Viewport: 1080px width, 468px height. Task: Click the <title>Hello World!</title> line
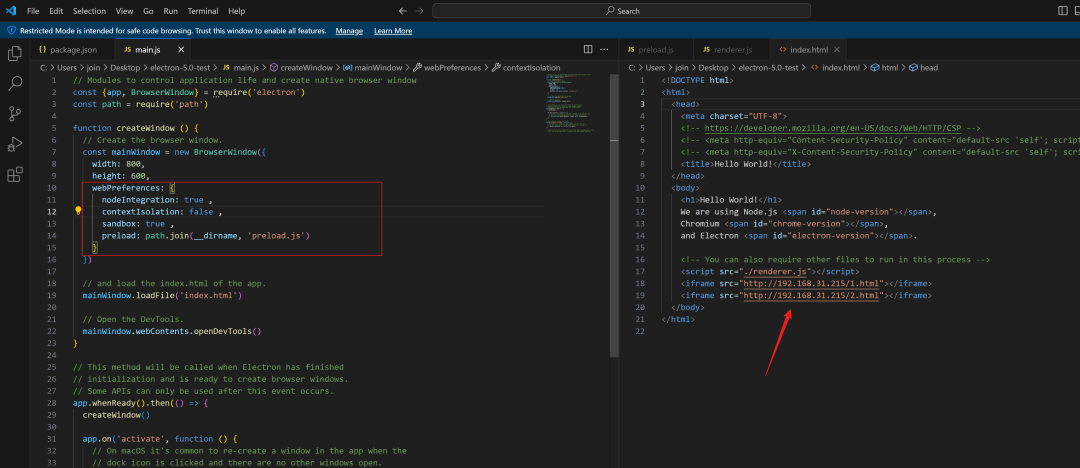(745, 164)
